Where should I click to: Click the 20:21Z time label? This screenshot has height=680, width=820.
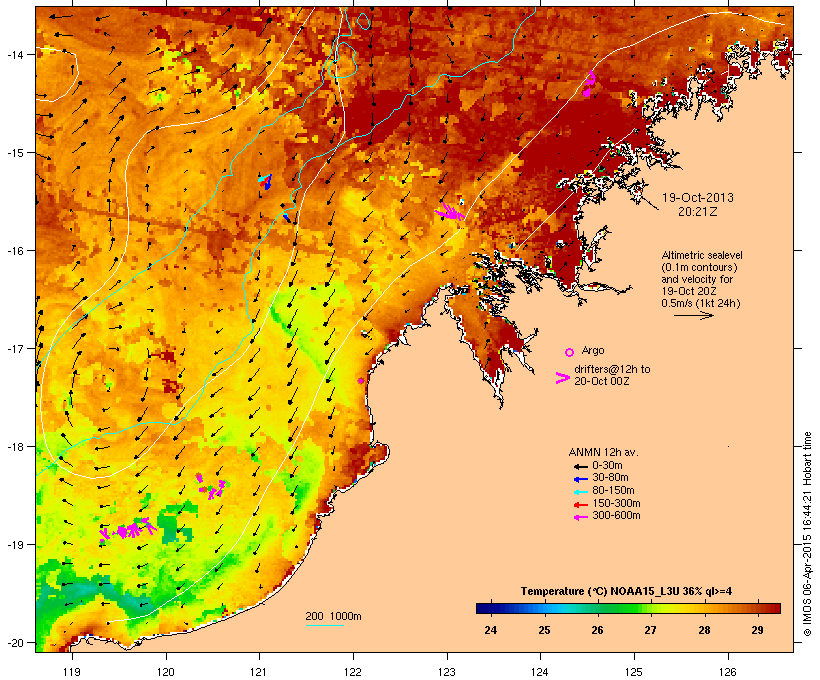coord(698,212)
